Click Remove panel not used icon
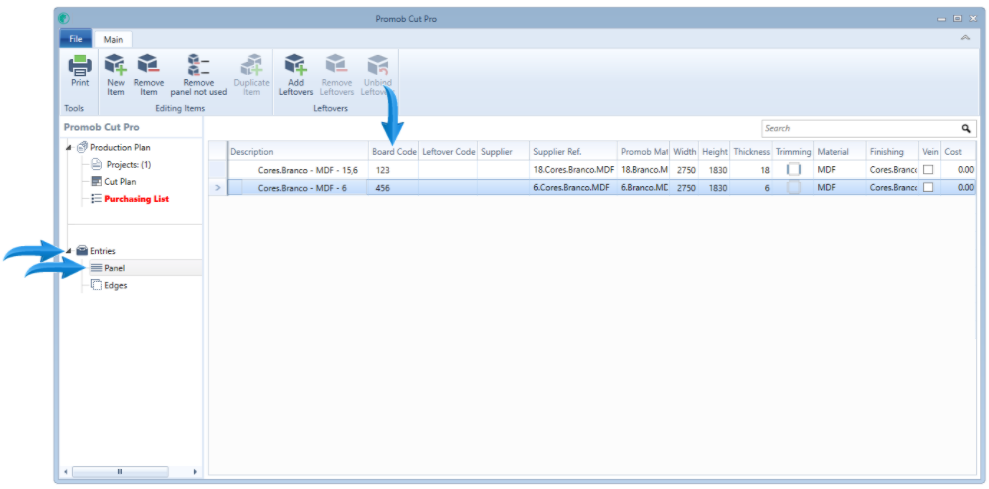The height and width of the screenshot is (489, 989). coord(199,66)
